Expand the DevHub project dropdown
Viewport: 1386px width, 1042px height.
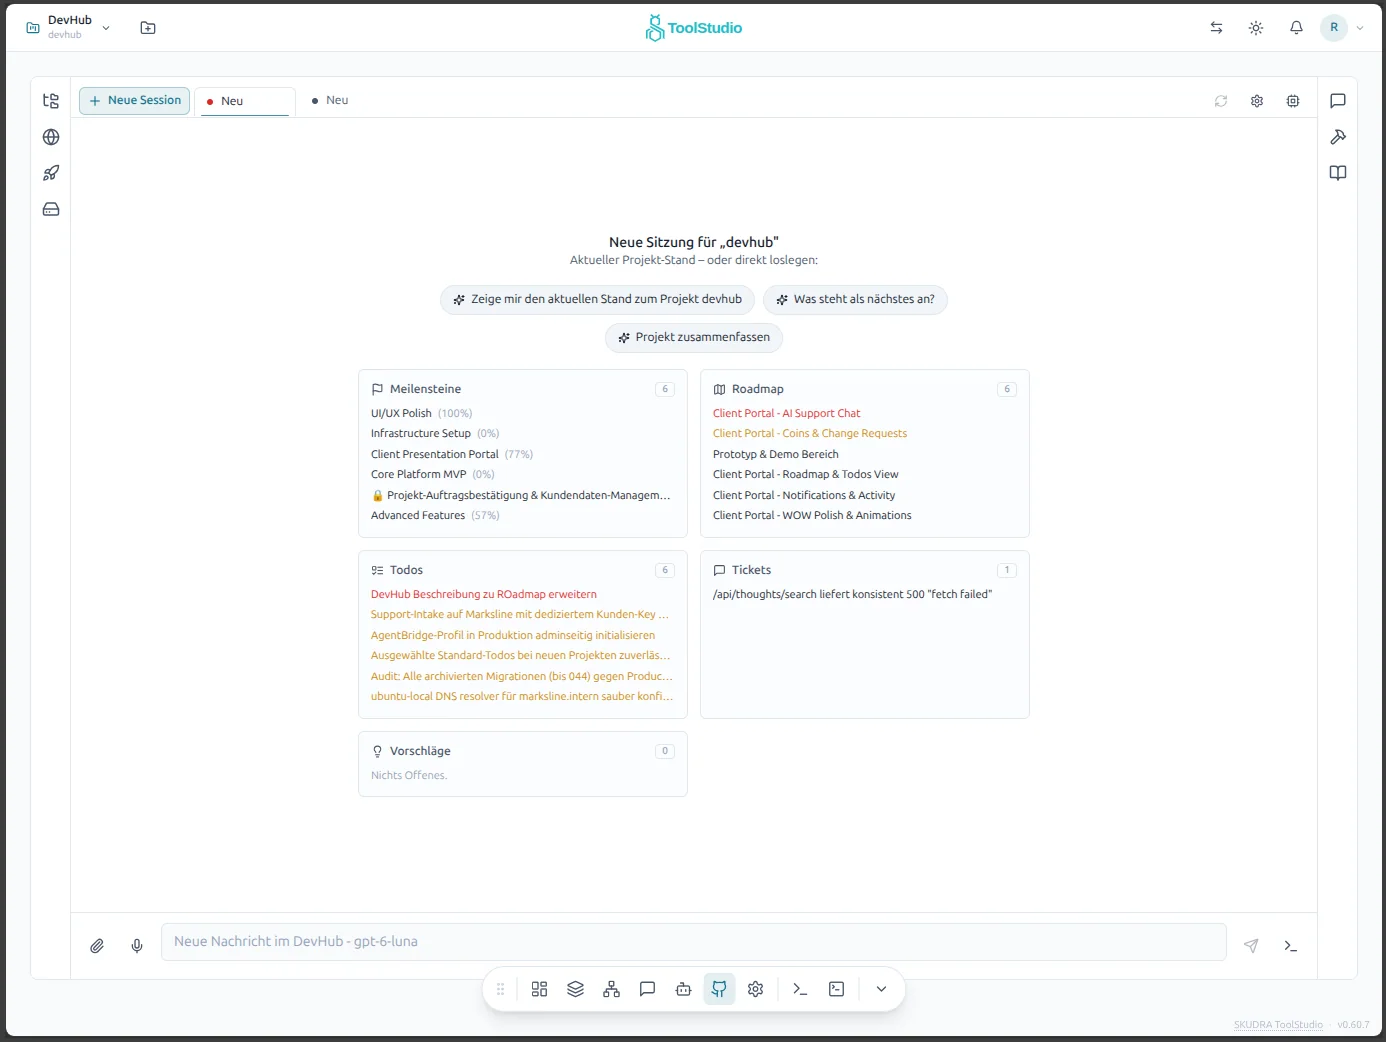coord(106,28)
